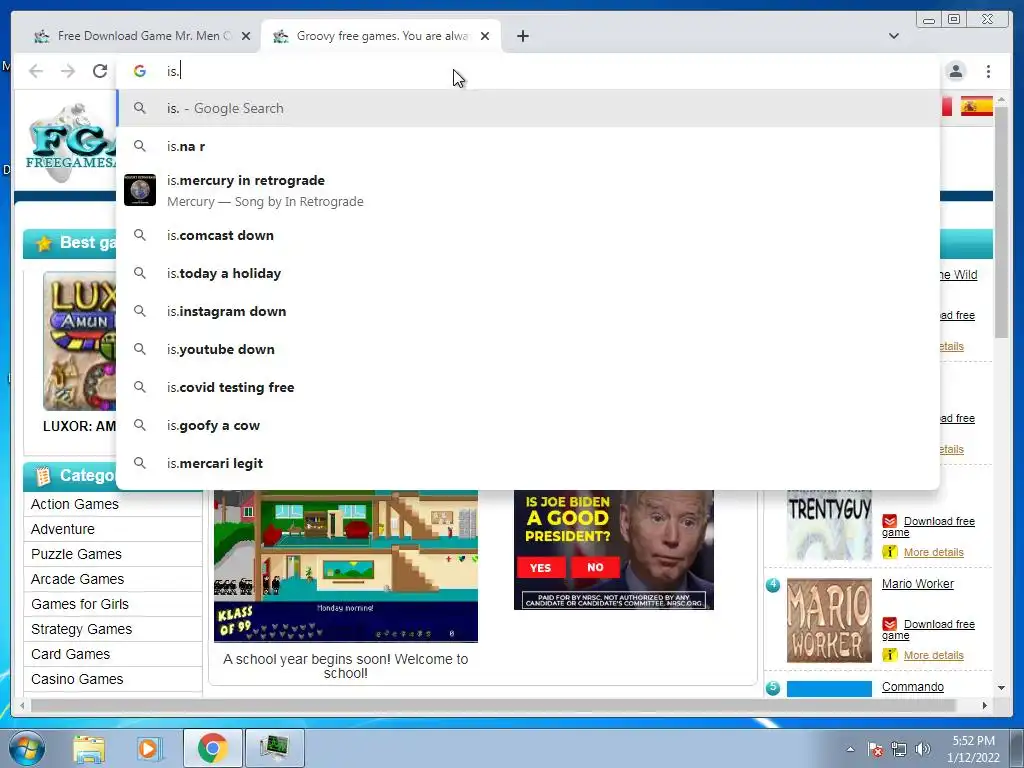This screenshot has width=1024, height=768.
Task: Click the horizontal scrollbar right arrow
Action: 985,705
